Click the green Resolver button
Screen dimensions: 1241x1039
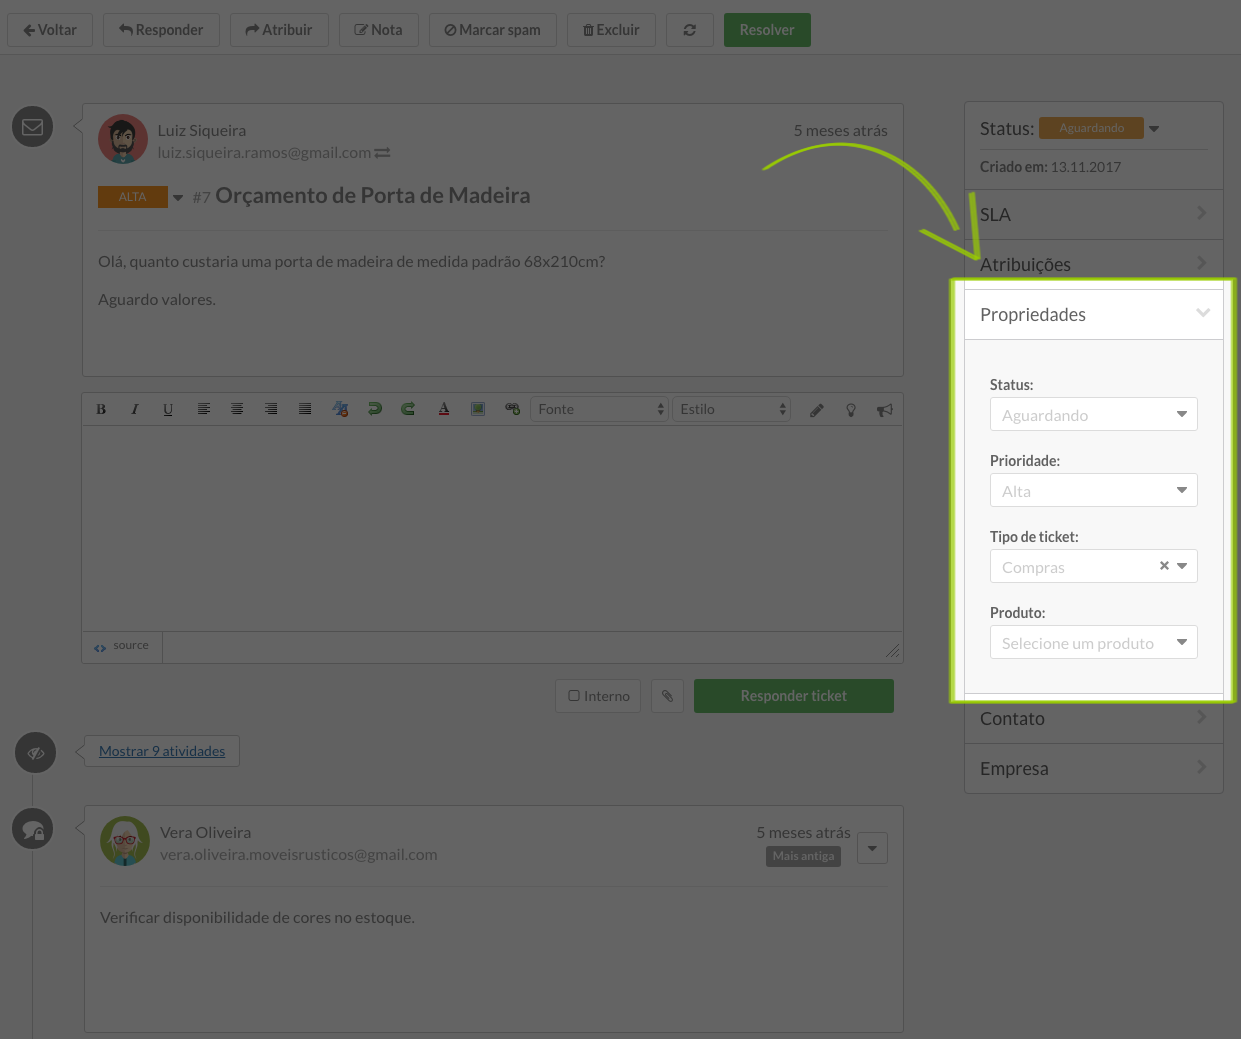click(x=767, y=30)
